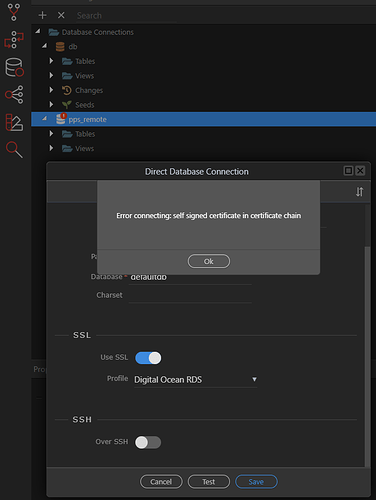Select the db database cylinder icon
Viewport: 376px width, 500px height.
[60, 47]
